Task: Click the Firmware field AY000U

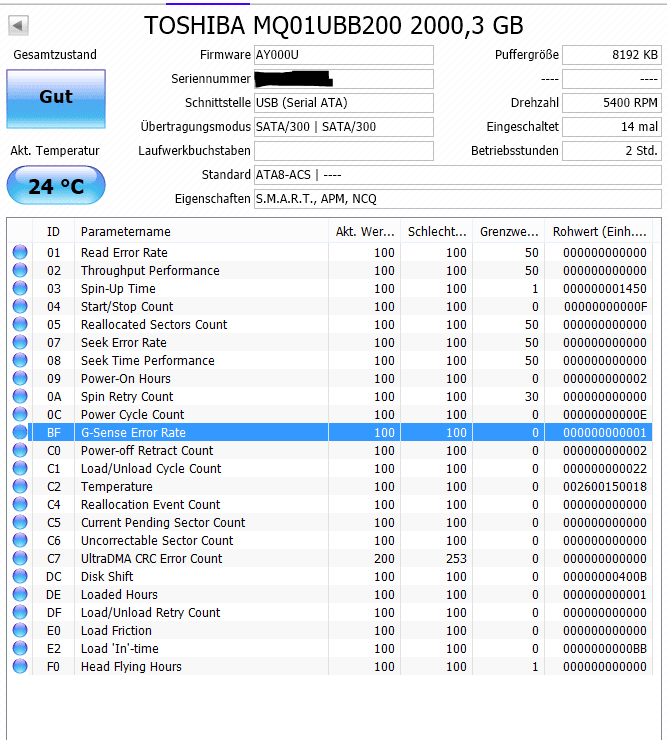Action: tap(344, 55)
